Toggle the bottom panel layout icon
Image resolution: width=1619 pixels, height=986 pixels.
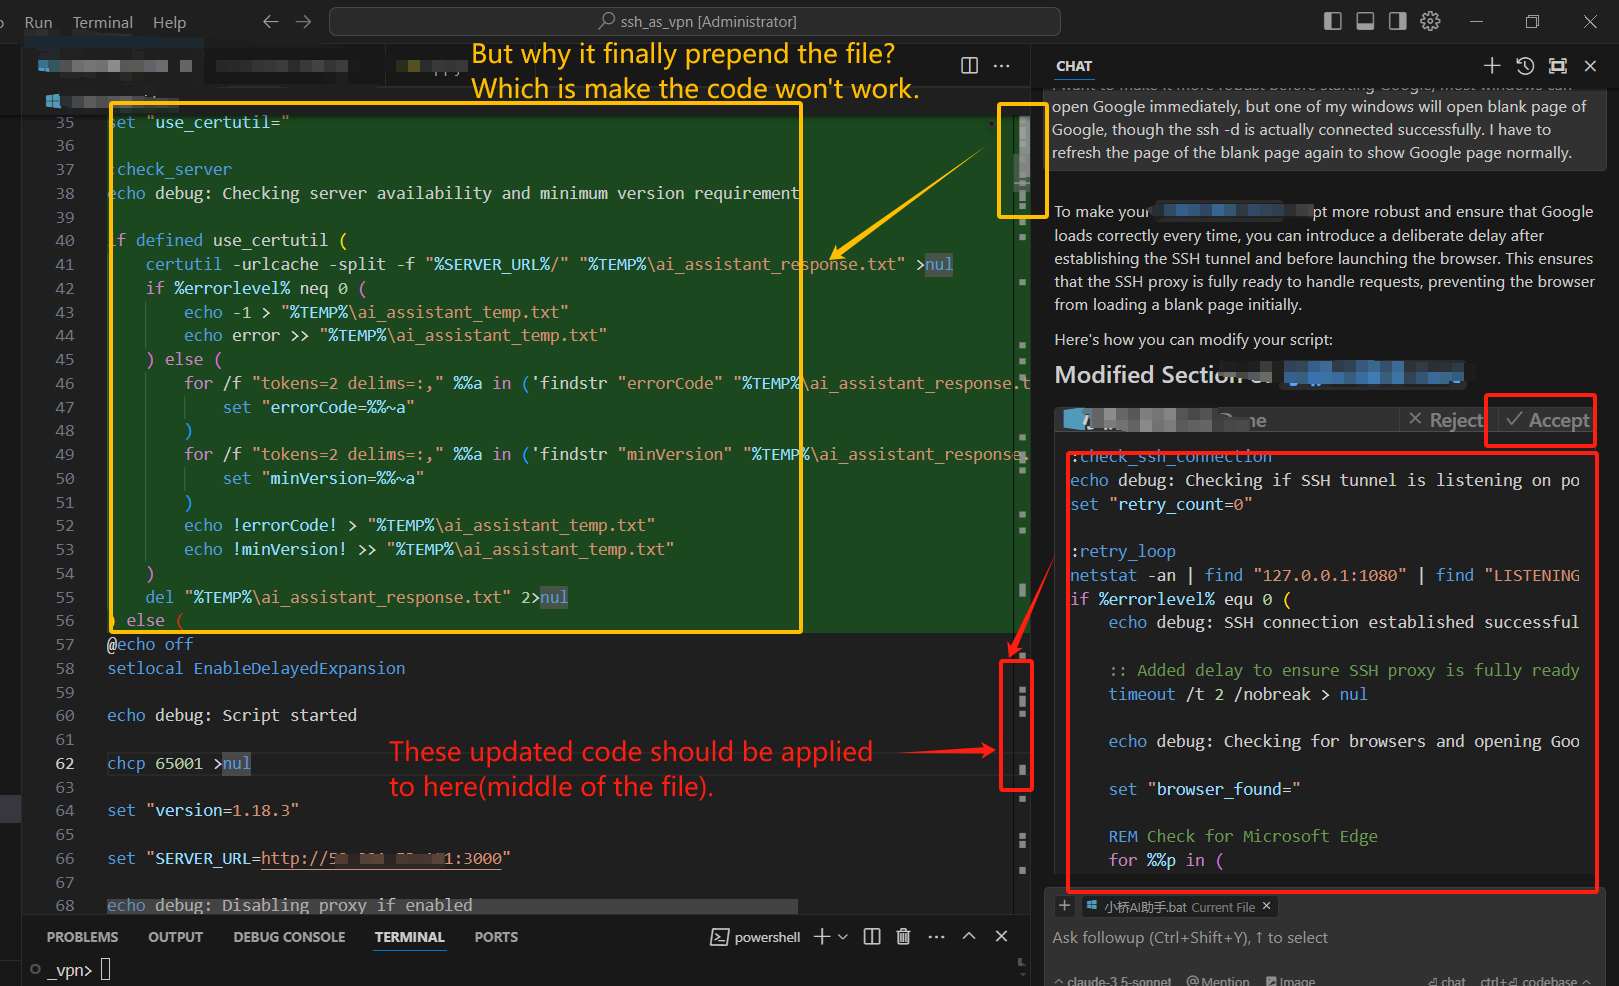tap(1365, 21)
